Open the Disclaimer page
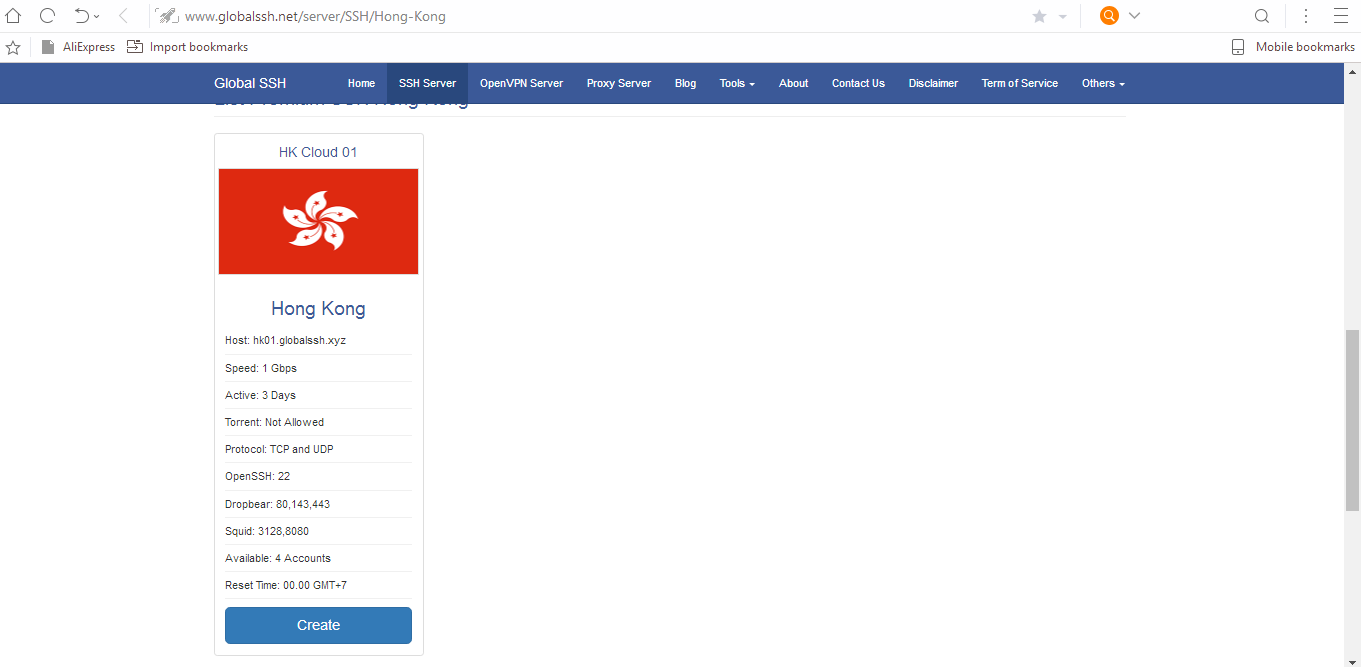The height and width of the screenshot is (667, 1361). click(933, 83)
